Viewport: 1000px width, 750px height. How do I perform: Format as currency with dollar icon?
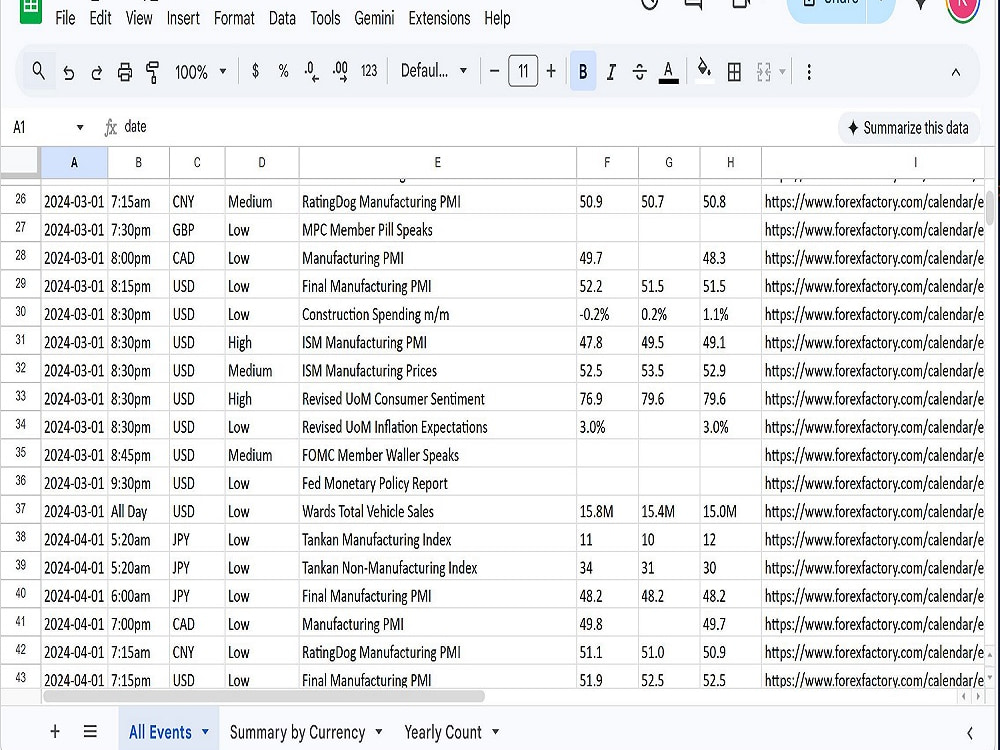pos(255,71)
